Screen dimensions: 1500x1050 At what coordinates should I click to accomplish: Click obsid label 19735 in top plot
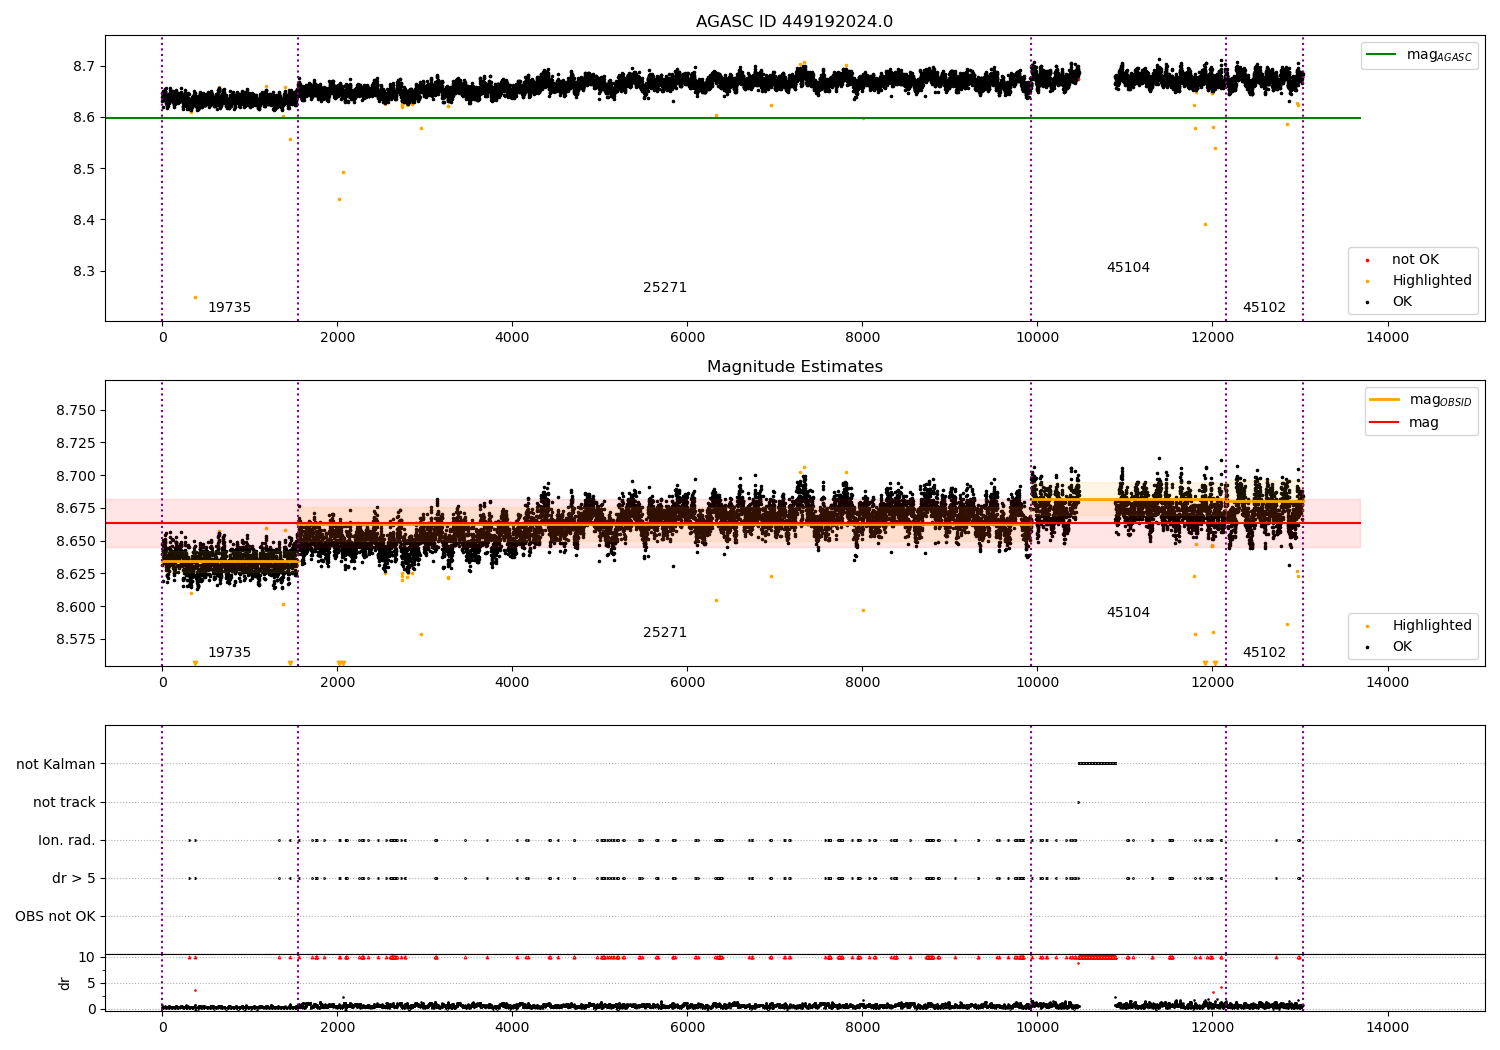(229, 308)
